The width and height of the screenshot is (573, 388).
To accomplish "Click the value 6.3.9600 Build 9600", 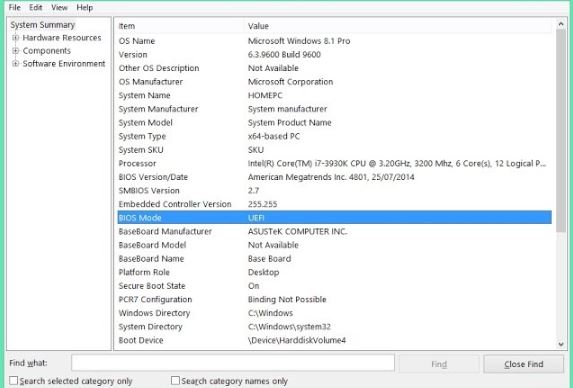I will 284,54.
